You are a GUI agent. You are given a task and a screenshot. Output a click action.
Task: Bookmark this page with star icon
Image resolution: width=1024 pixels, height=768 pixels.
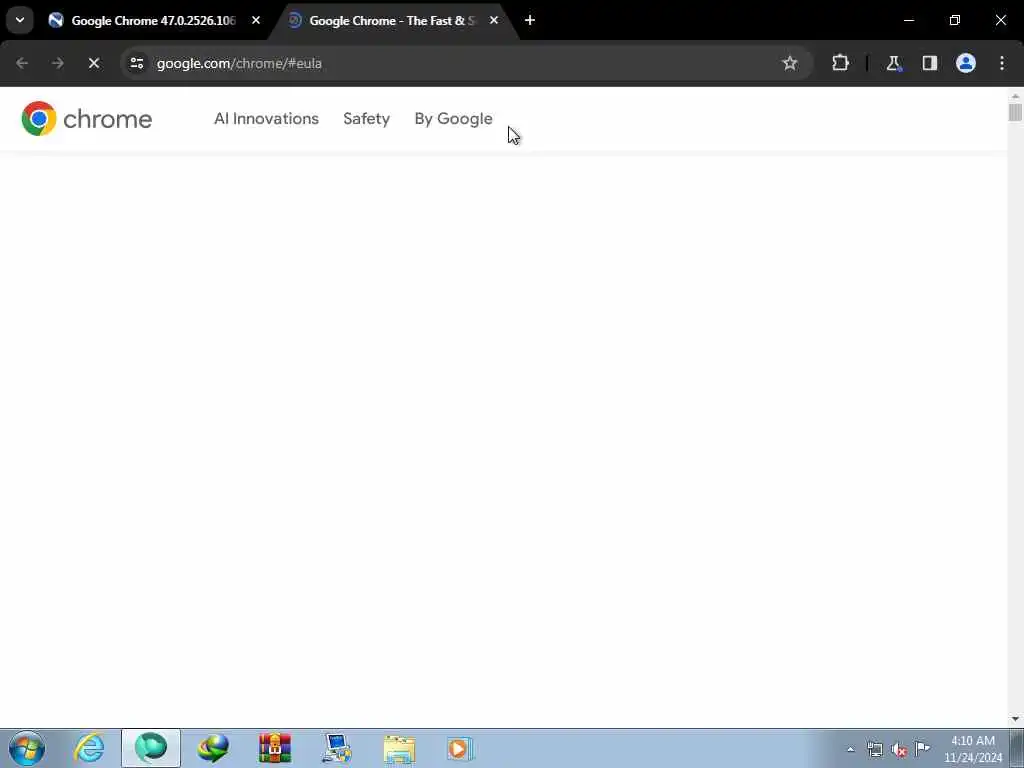click(x=790, y=63)
